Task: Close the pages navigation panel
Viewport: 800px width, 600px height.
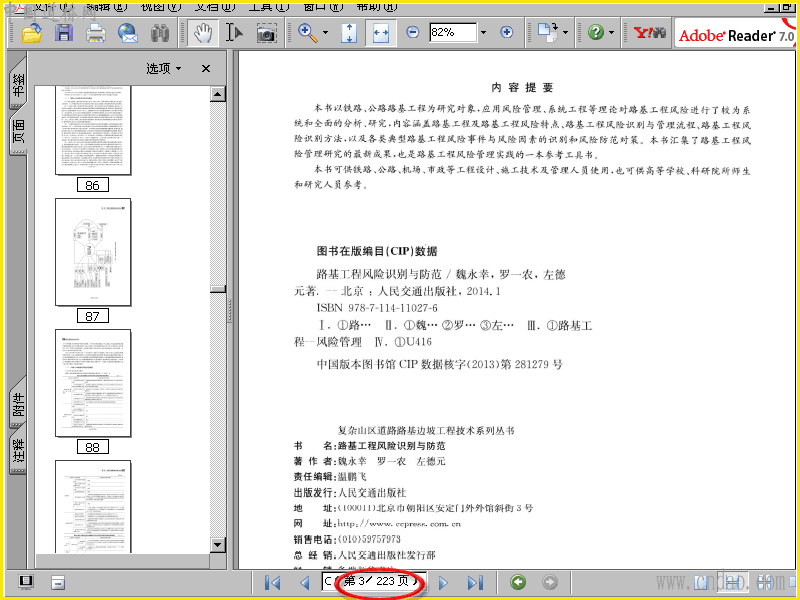Action: pos(206,68)
